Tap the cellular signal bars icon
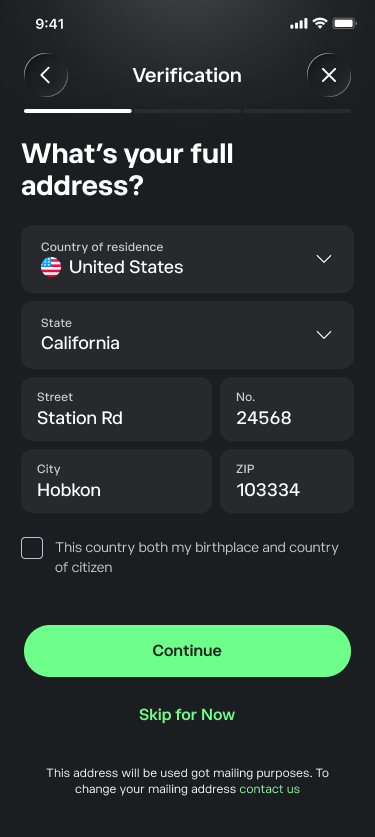Viewport: 375px width, 837px height. pos(299,23)
